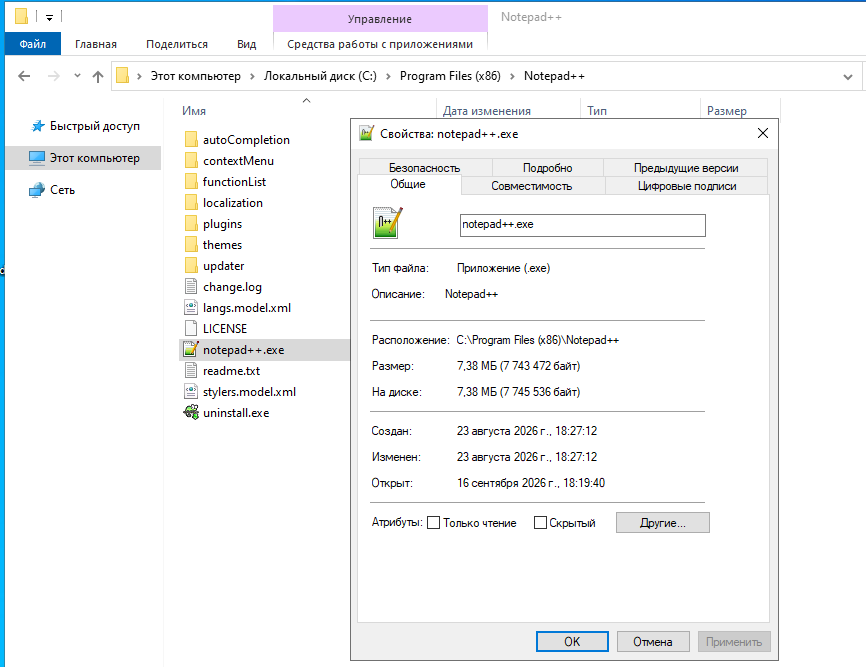The height and width of the screenshot is (667, 866).
Task: Switch to 'Предыдущие версии' tab
Action: tap(686, 167)
